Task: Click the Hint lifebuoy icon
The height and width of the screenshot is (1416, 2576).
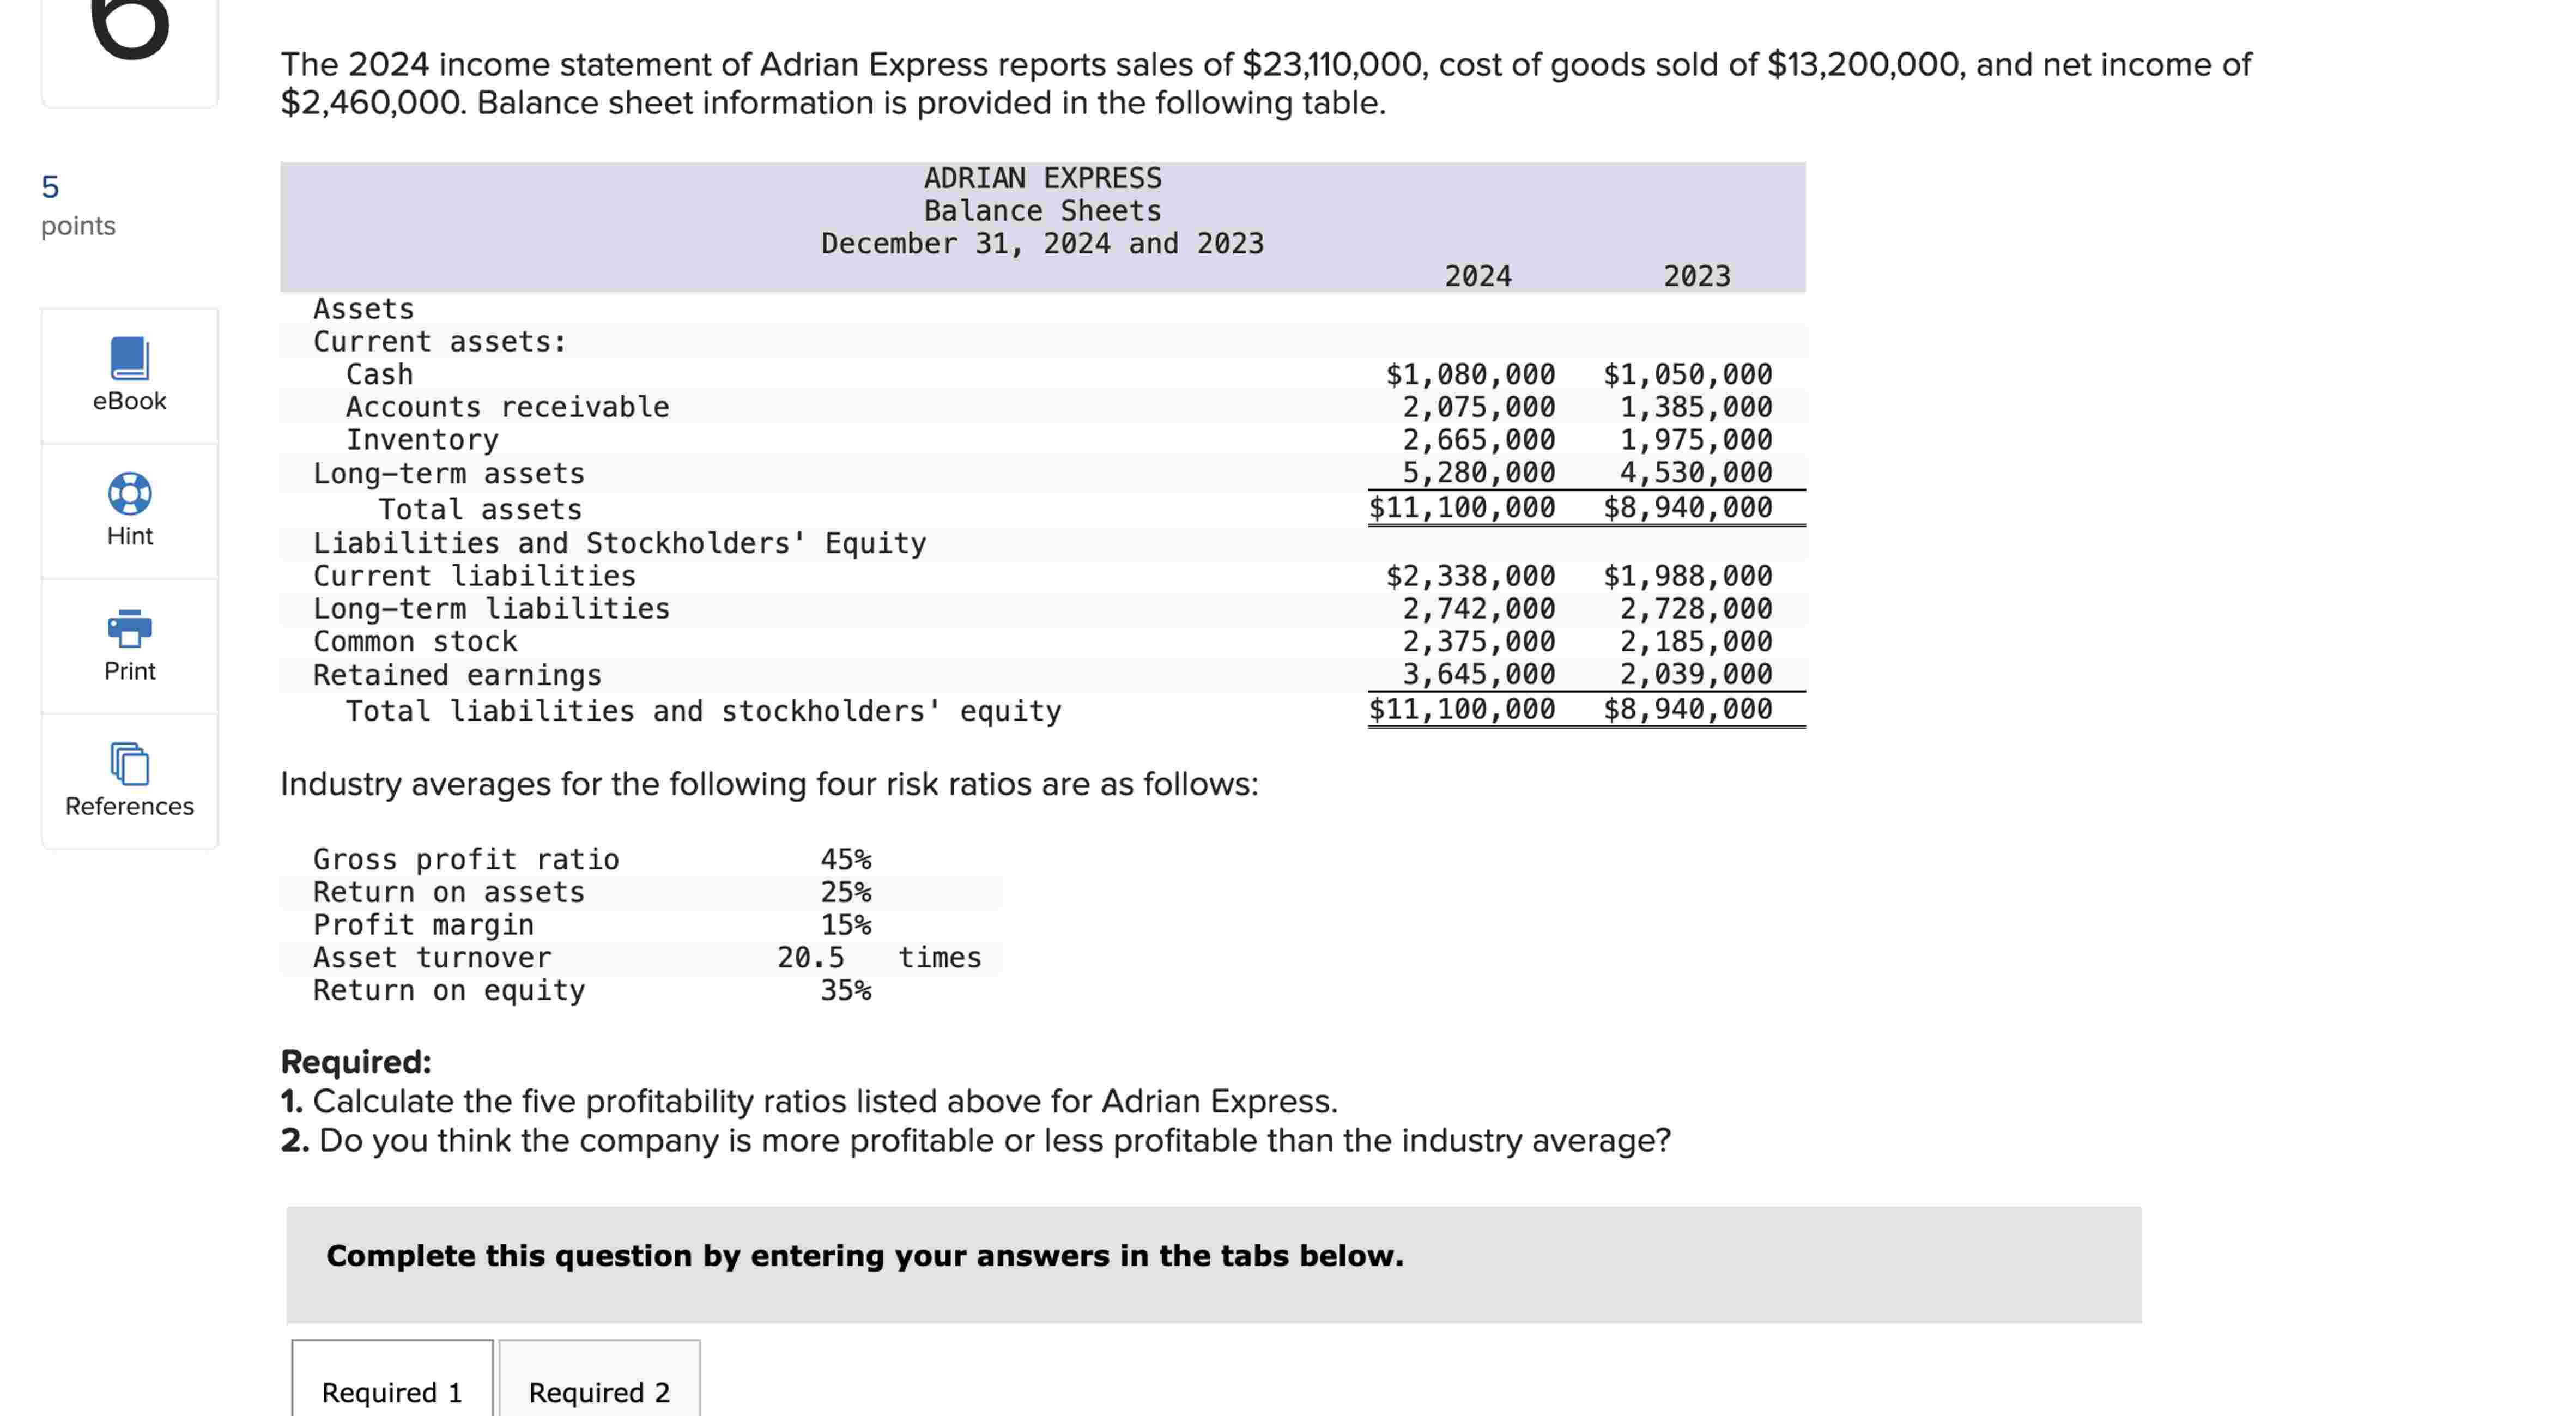Action: click(130, 493)
